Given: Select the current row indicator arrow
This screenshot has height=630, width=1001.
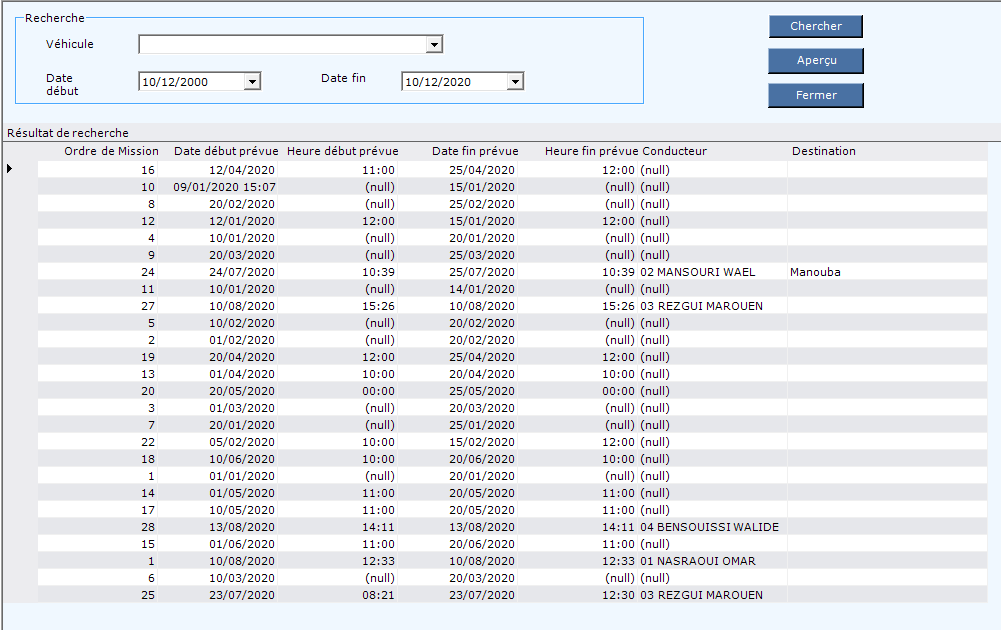Looking at the screenshot, I should [10, 170].
